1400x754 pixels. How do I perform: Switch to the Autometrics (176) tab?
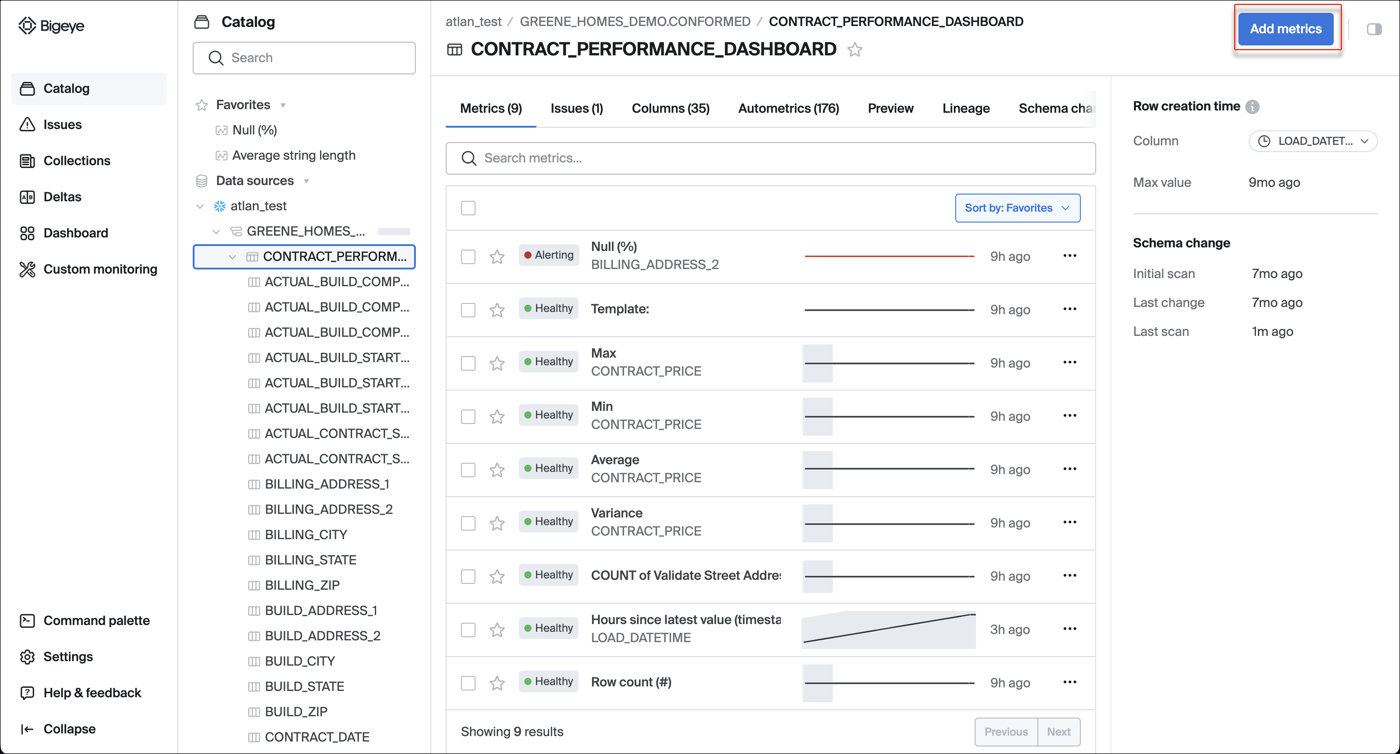(788, 108)
